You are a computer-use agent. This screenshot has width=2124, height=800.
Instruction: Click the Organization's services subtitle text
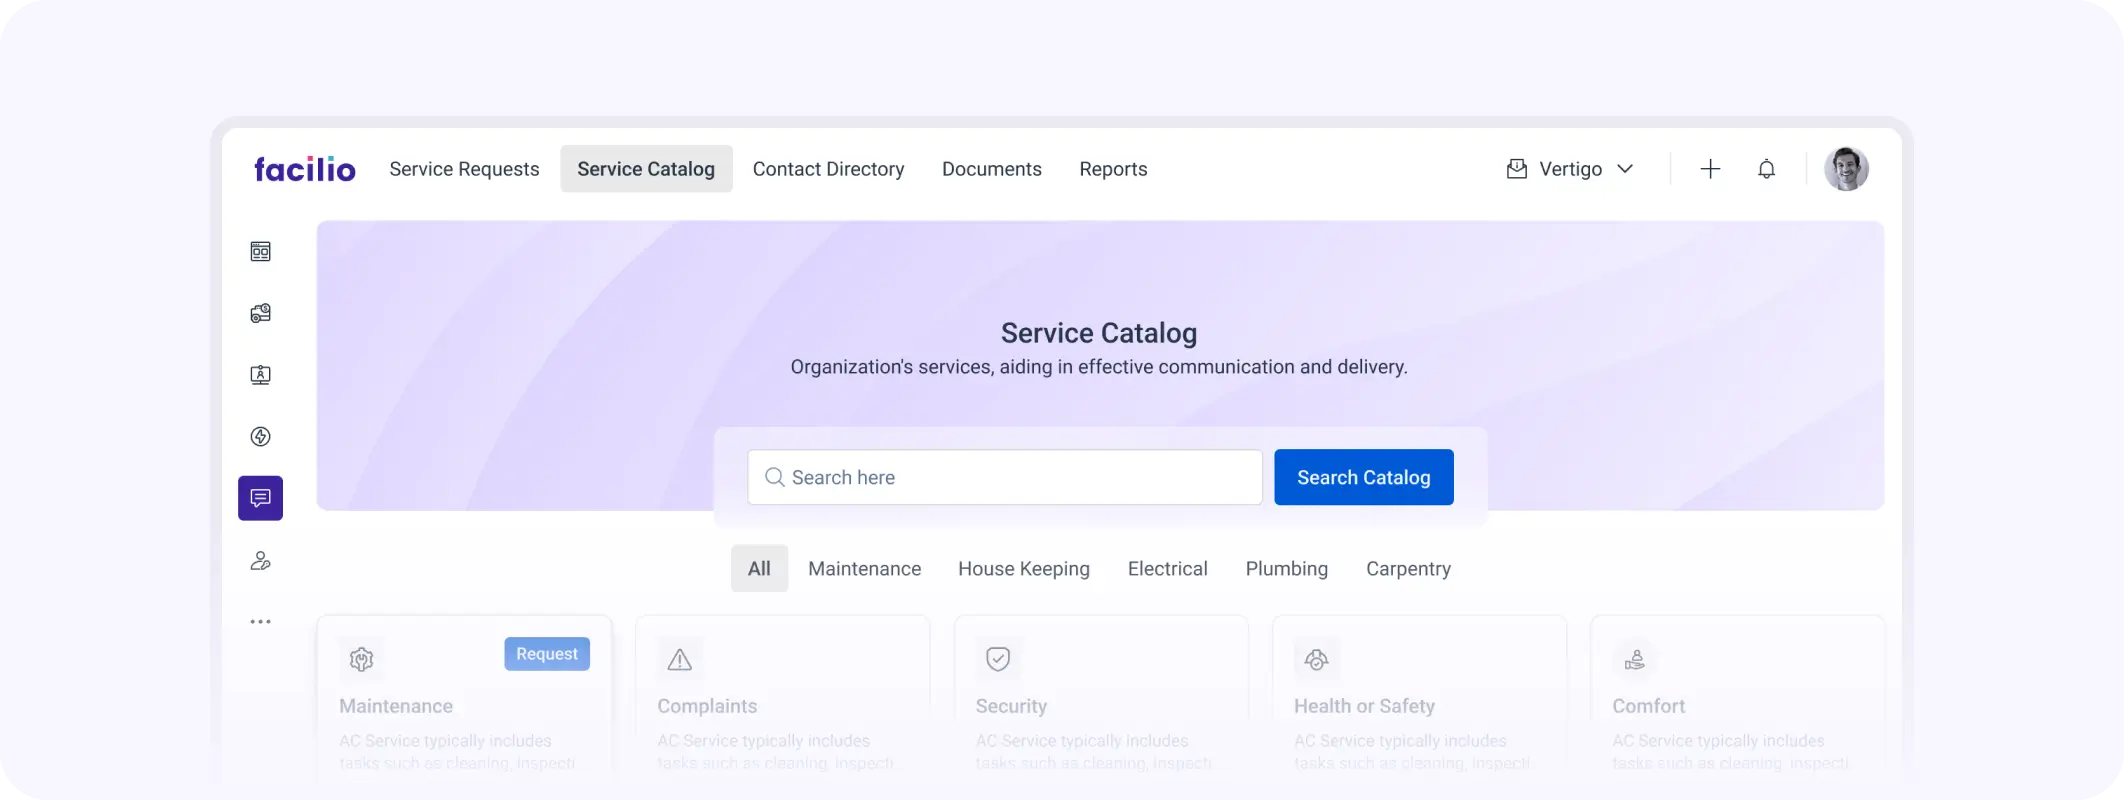click(1099, 367)
